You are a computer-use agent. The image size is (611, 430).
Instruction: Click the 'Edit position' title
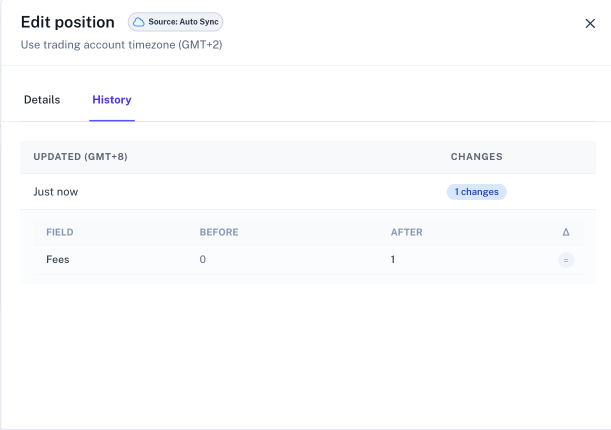[x=68, y=22]
